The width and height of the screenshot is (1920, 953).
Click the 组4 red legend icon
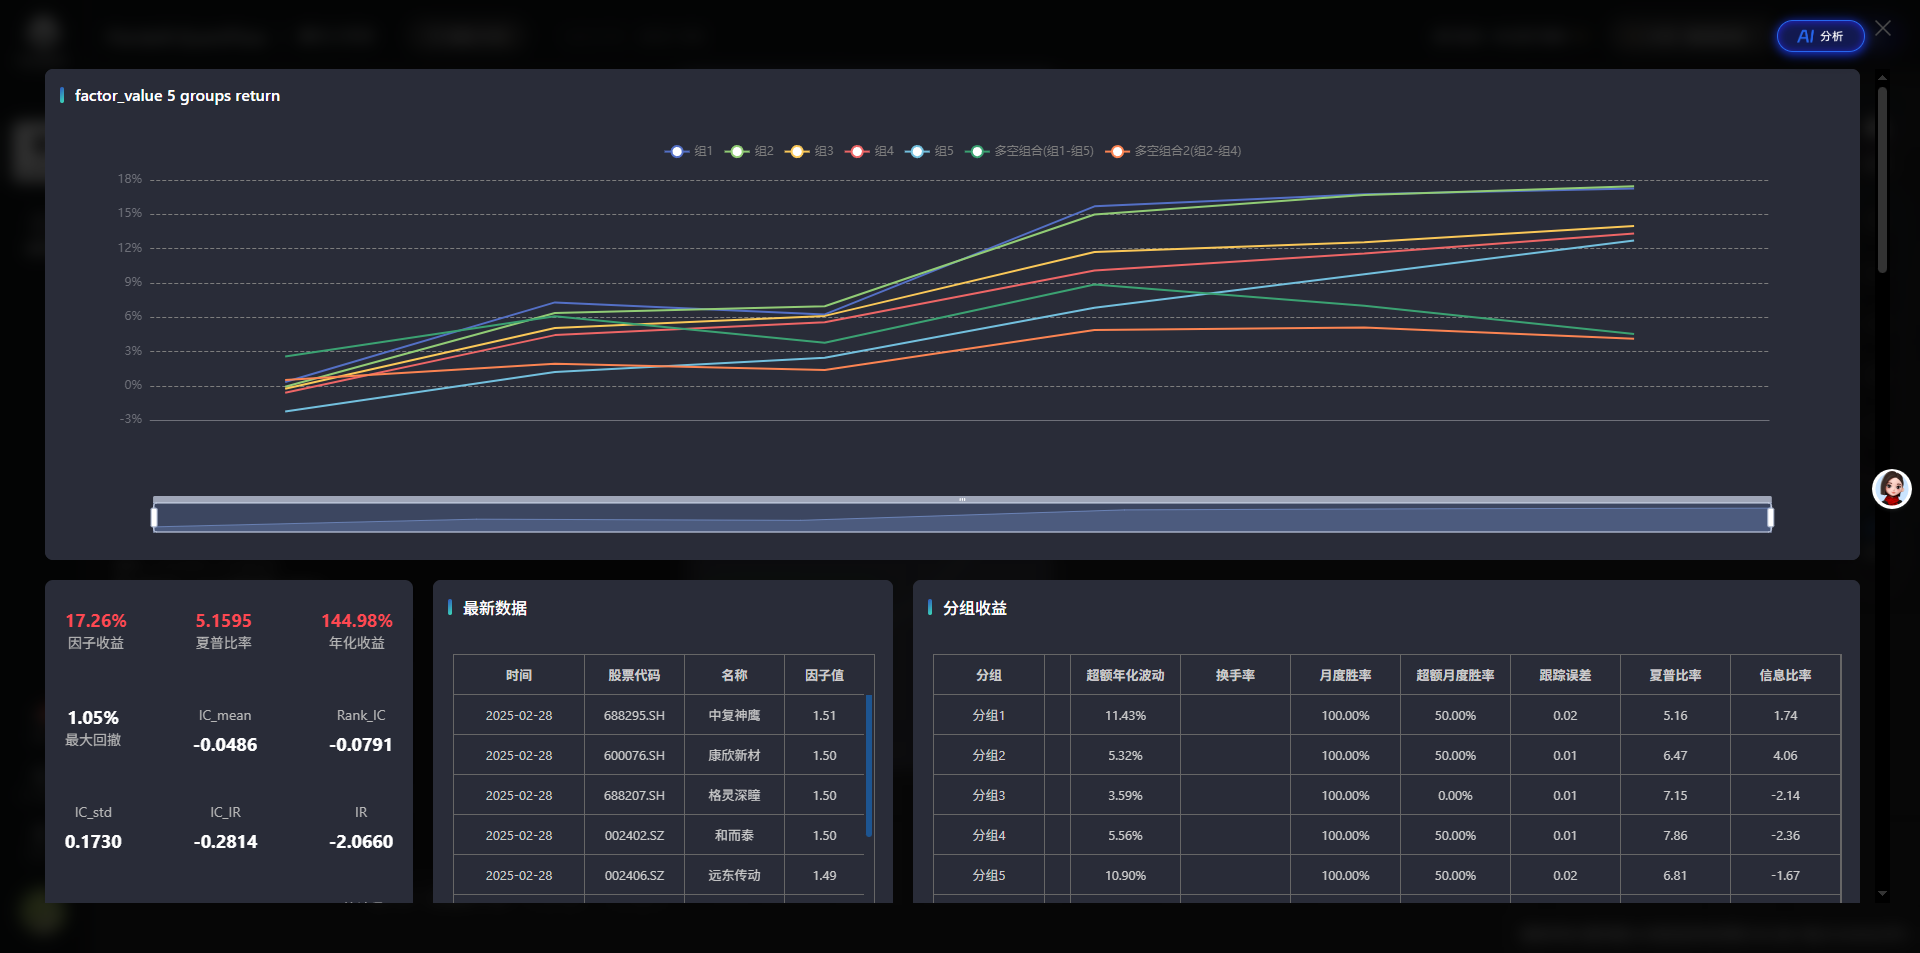858,151
